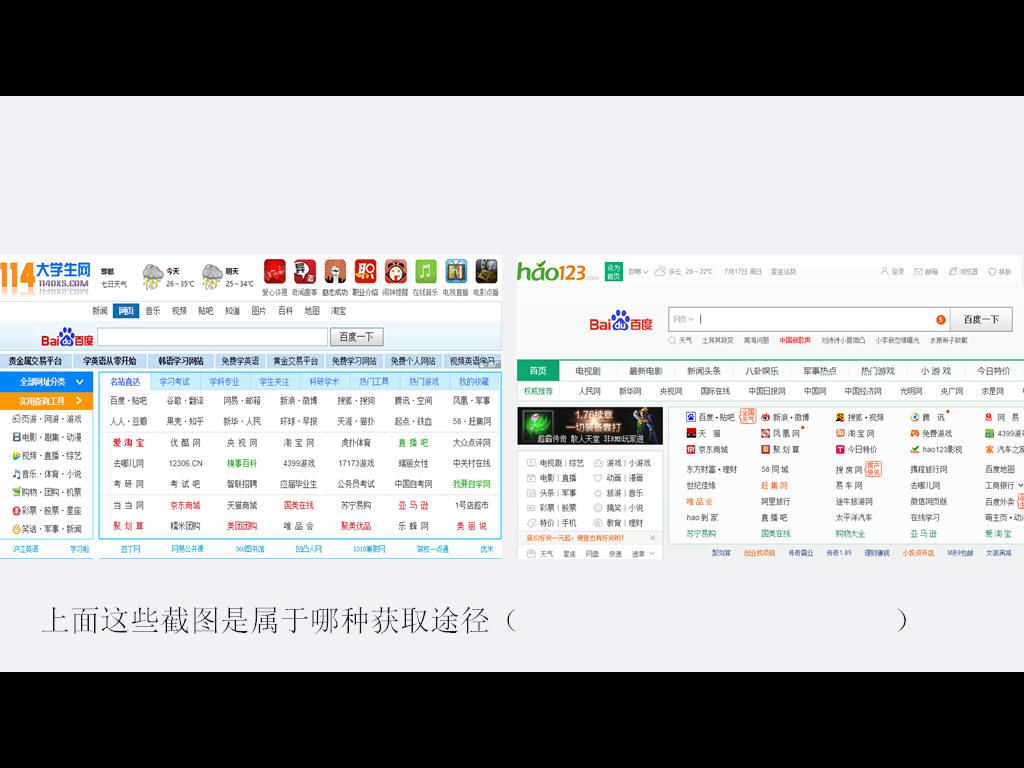Open the 京东商城 link on 114
The width and height of the screenshot is (1024, 768).
pos(185,505)
